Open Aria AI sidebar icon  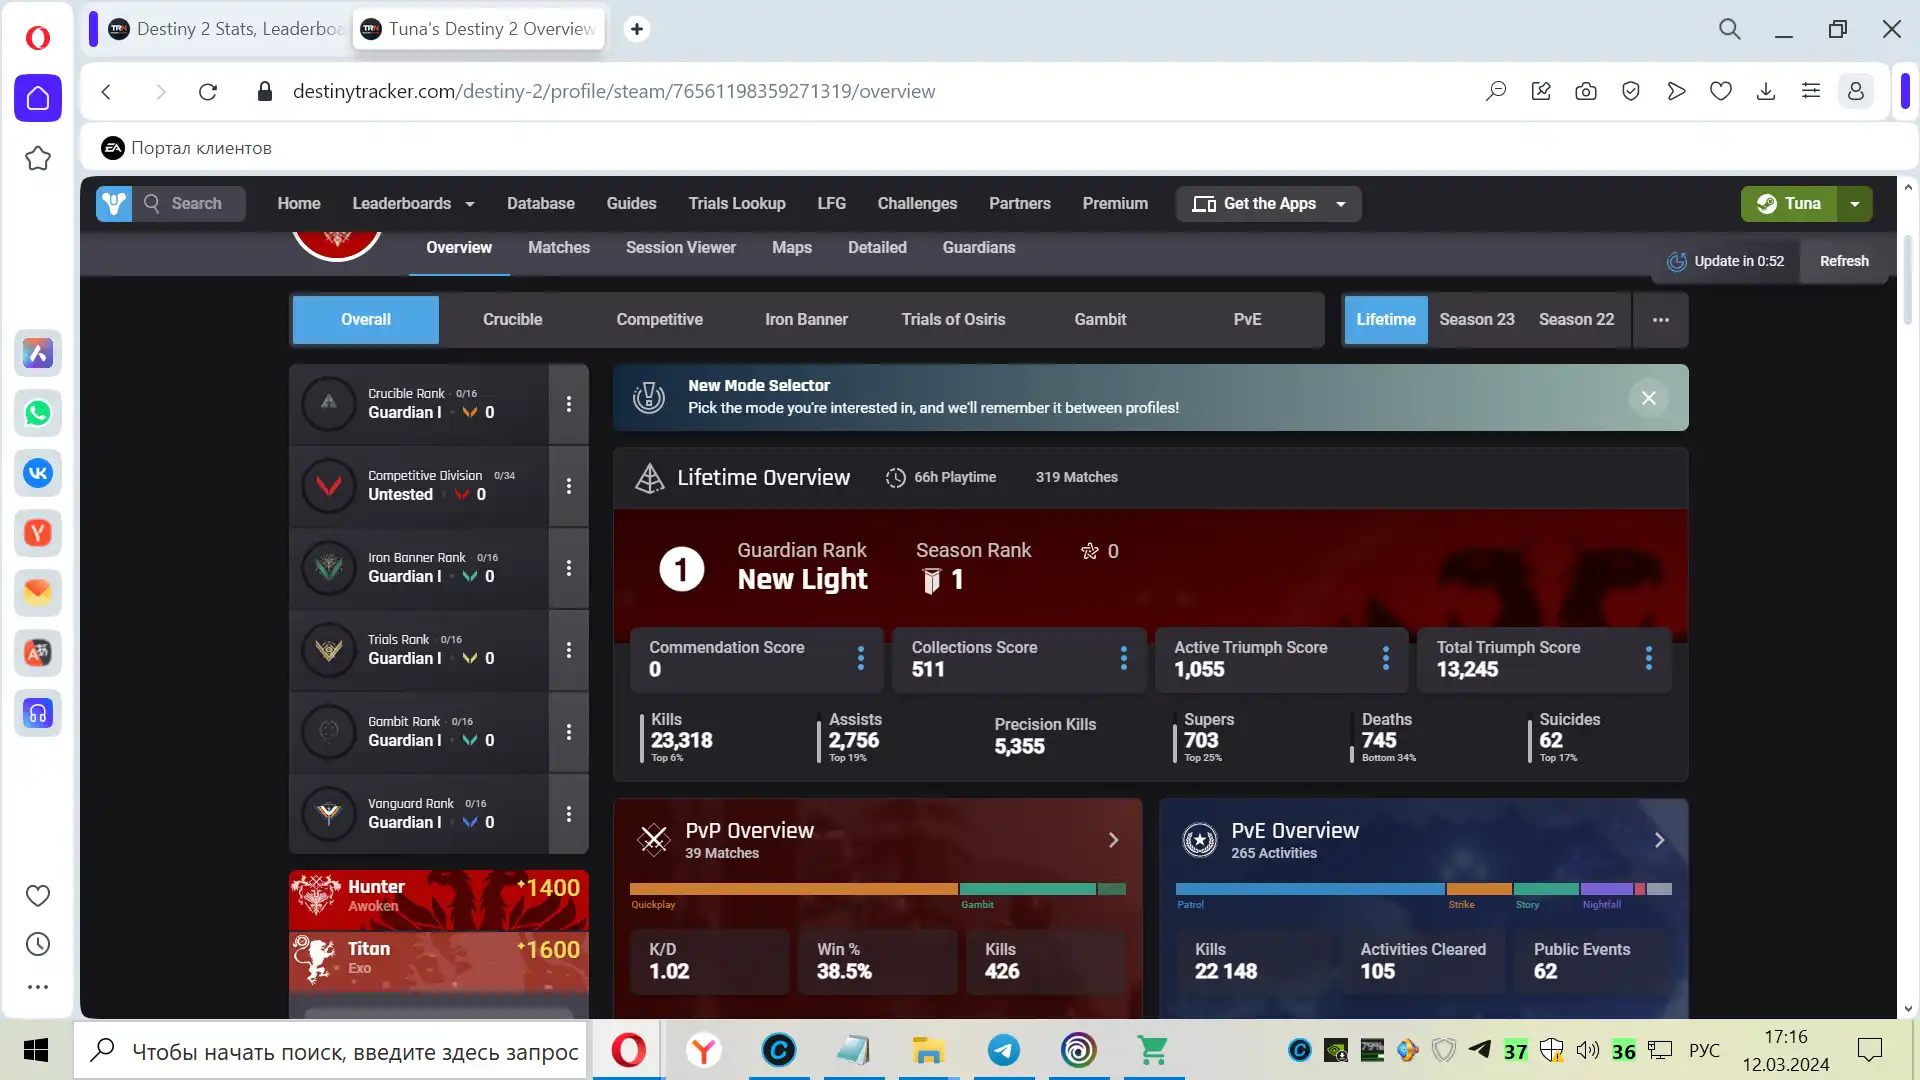pyautogui.click(x=38, y=353)
